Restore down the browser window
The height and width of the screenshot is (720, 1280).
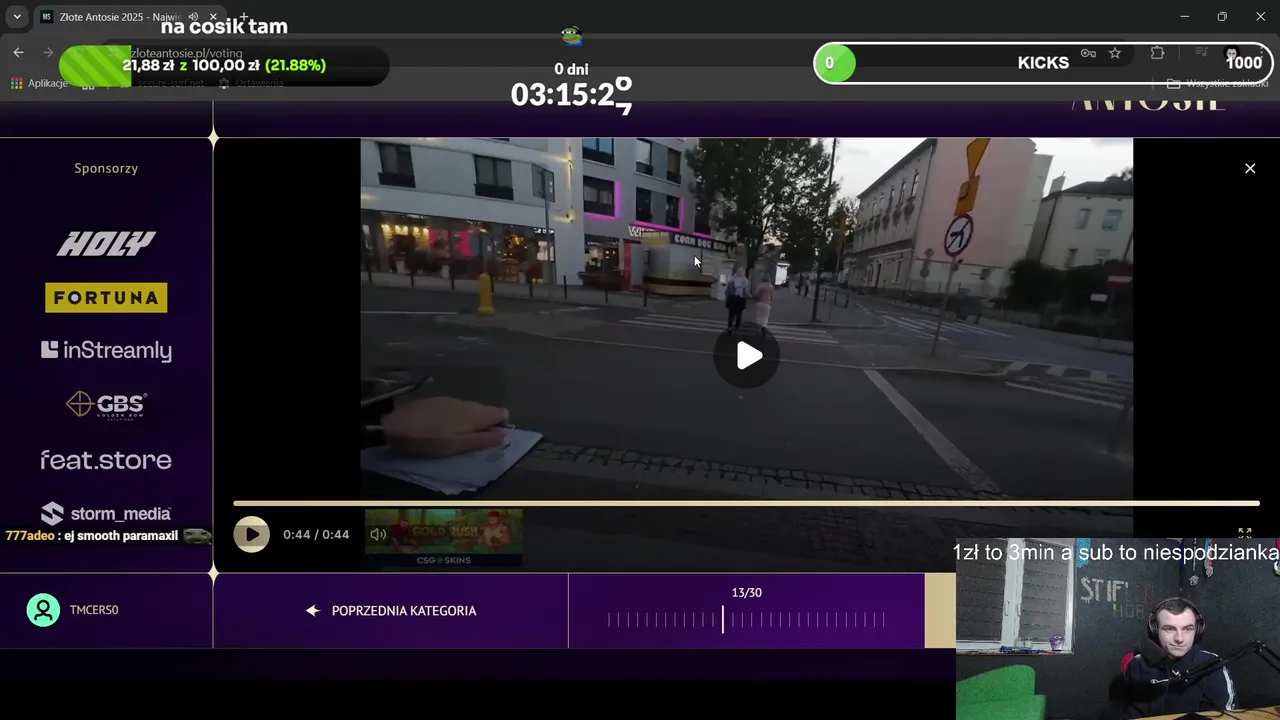point(1222,17)
